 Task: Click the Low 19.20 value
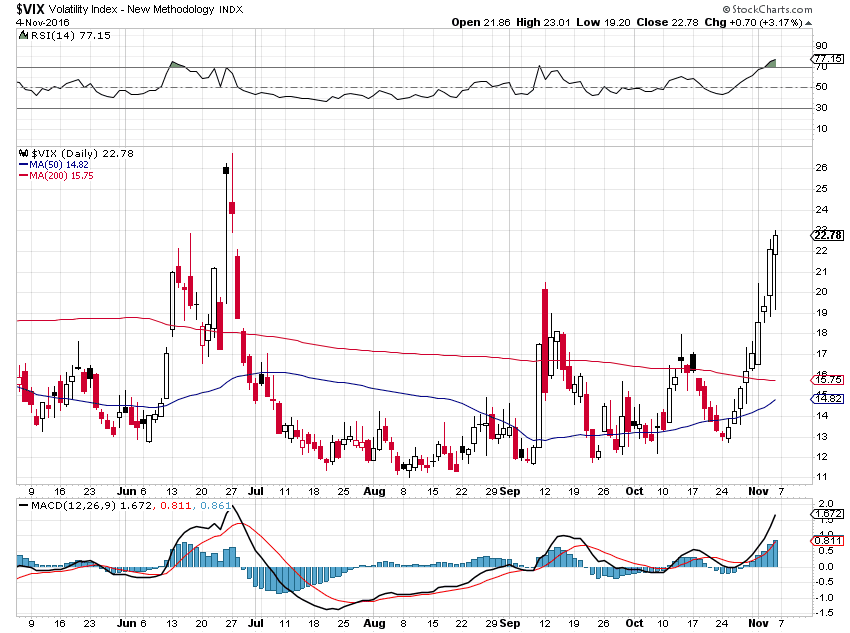[x=603, y=22]
